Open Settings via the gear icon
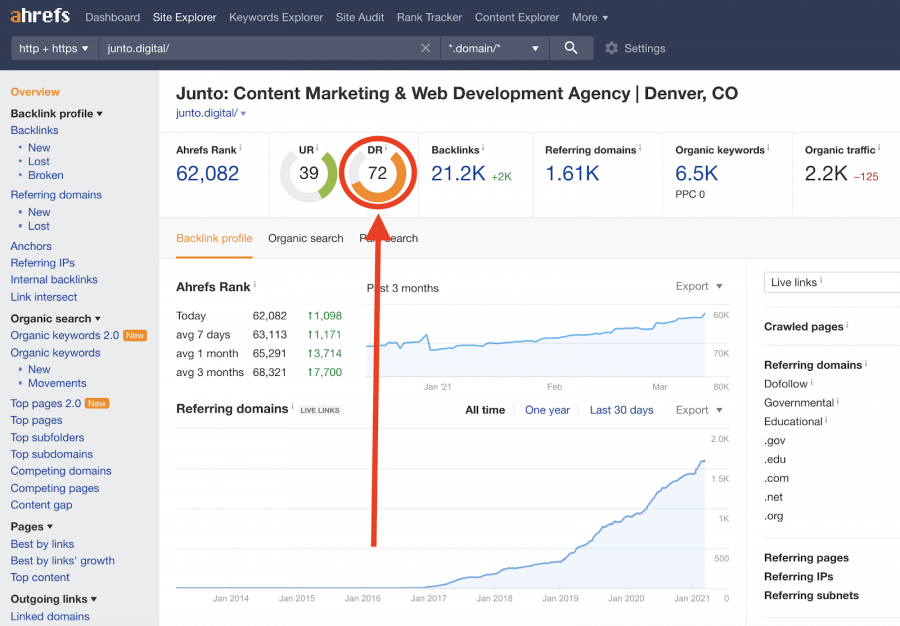 [x=611, y=47]
